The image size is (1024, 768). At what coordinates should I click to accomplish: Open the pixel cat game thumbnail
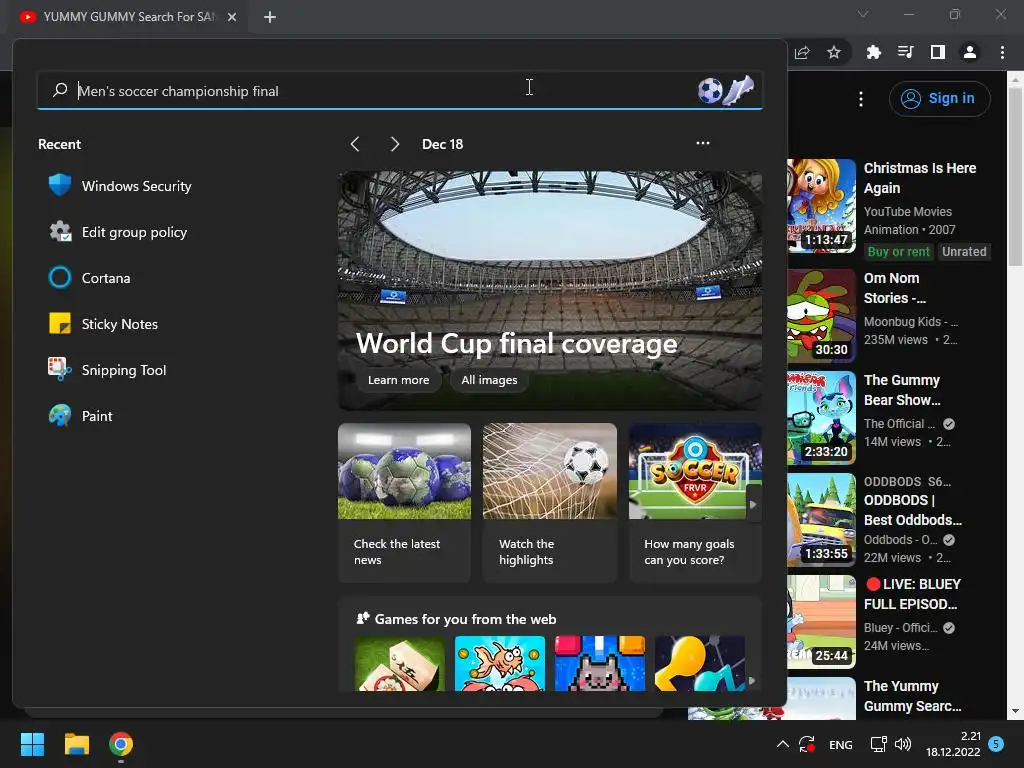pos(600,664)
